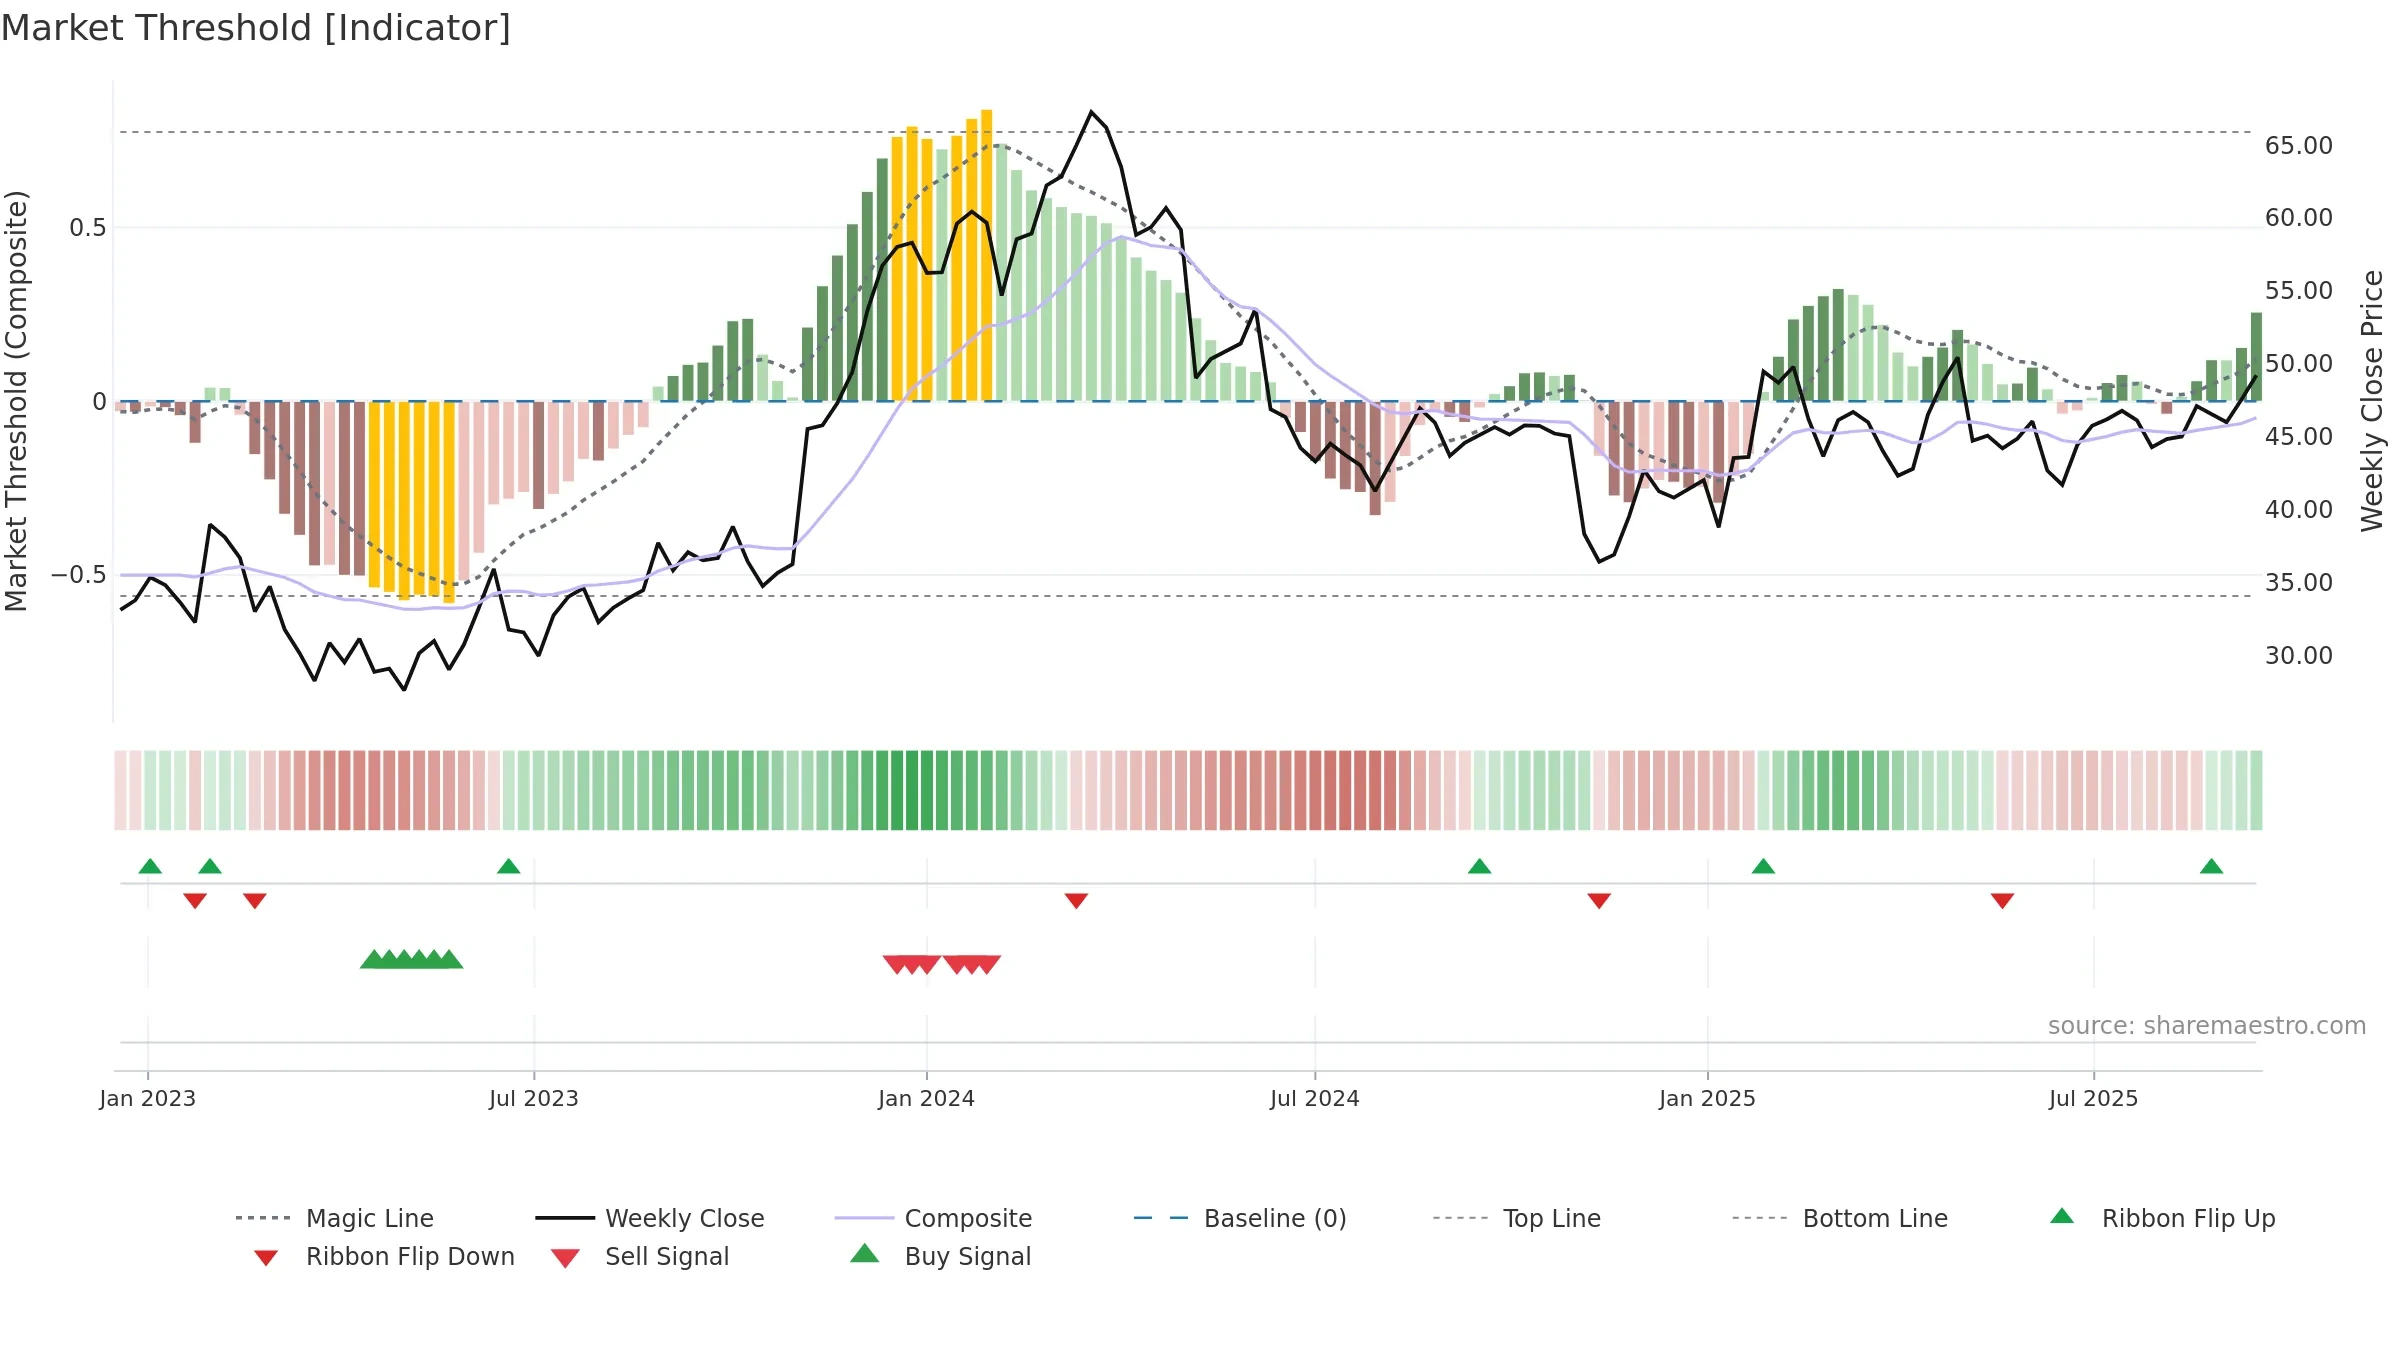Click the Jul 2023 x-axis label
The image size is (2400, 1350).
pos(534,1098)
